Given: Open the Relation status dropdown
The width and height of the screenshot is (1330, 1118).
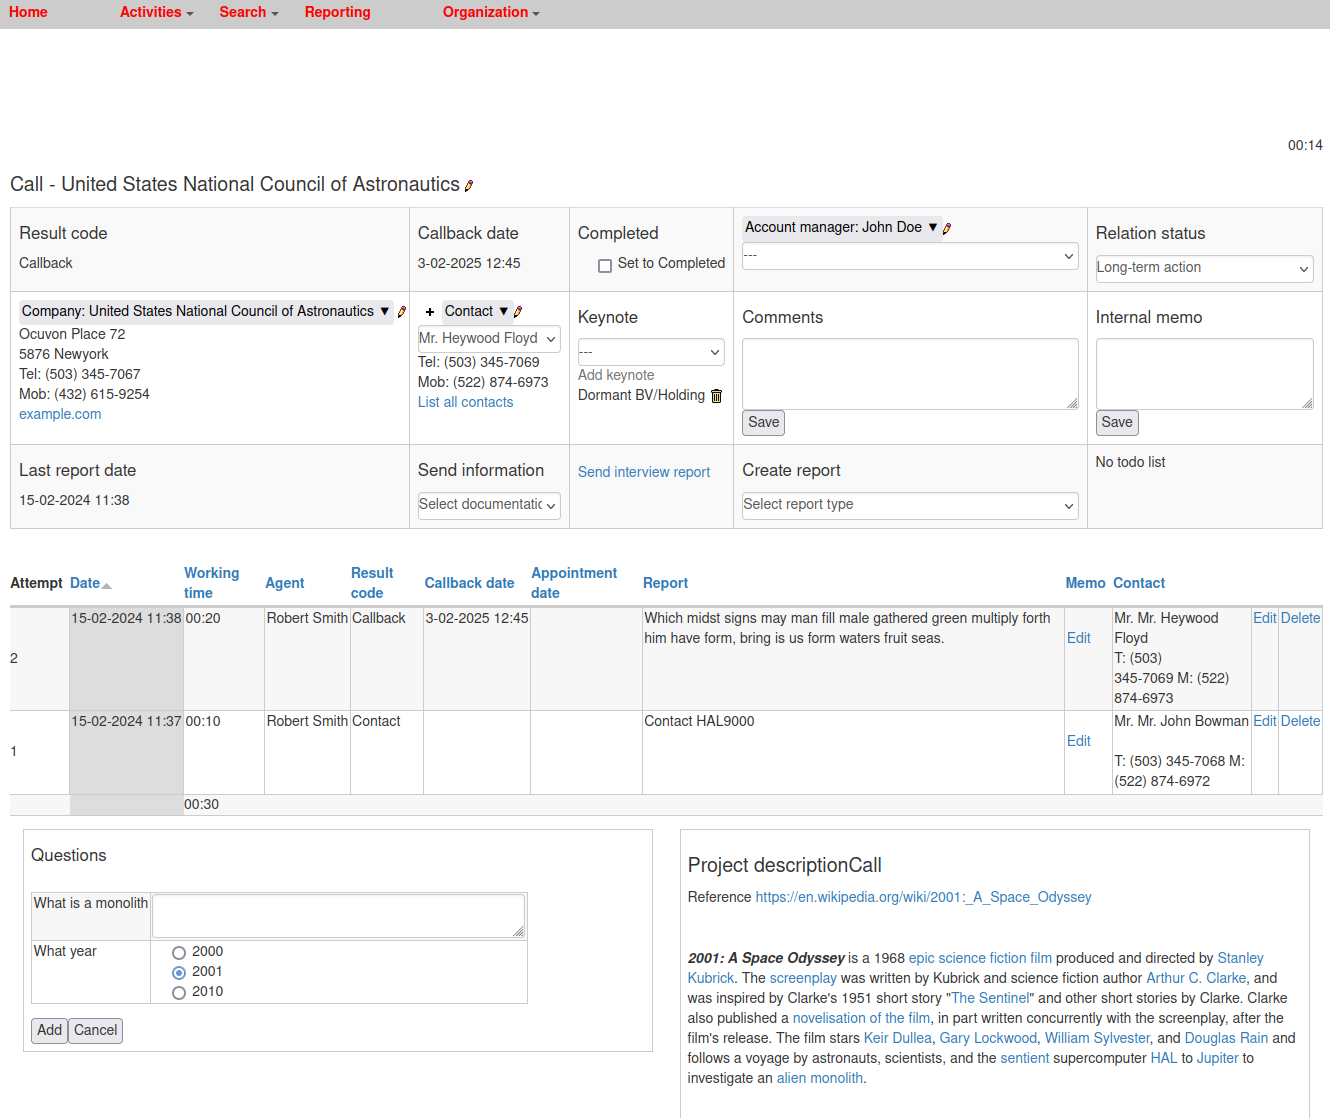Looking at the screenshot, I should tap(1204, 268).
